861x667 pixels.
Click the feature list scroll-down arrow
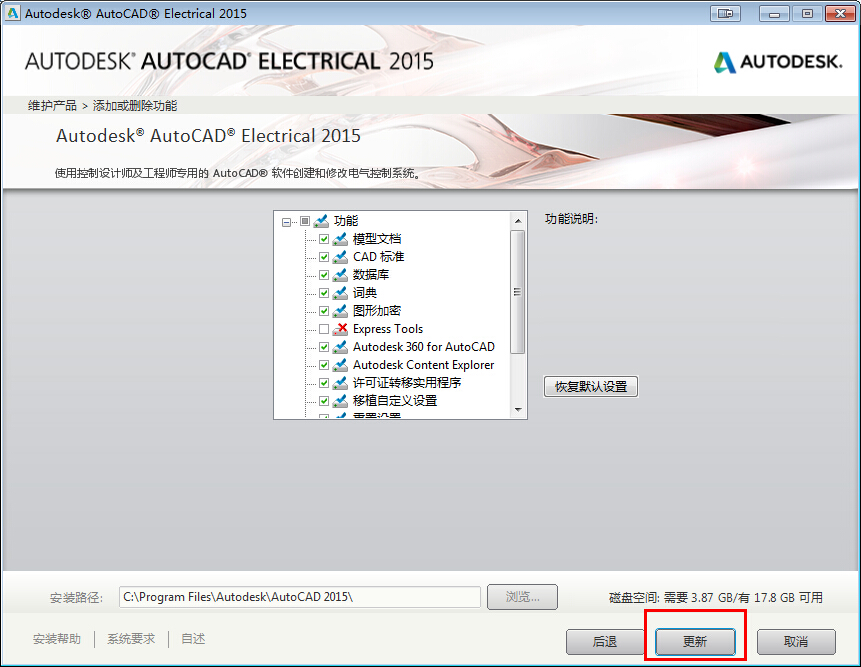pyautogui.click(x=518, y=410)
